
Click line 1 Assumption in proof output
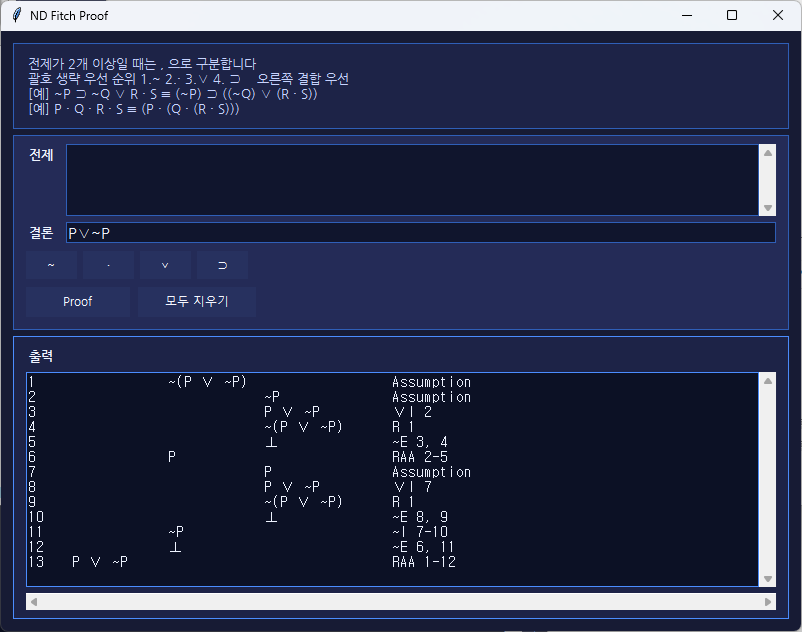(x=431, y=382)
